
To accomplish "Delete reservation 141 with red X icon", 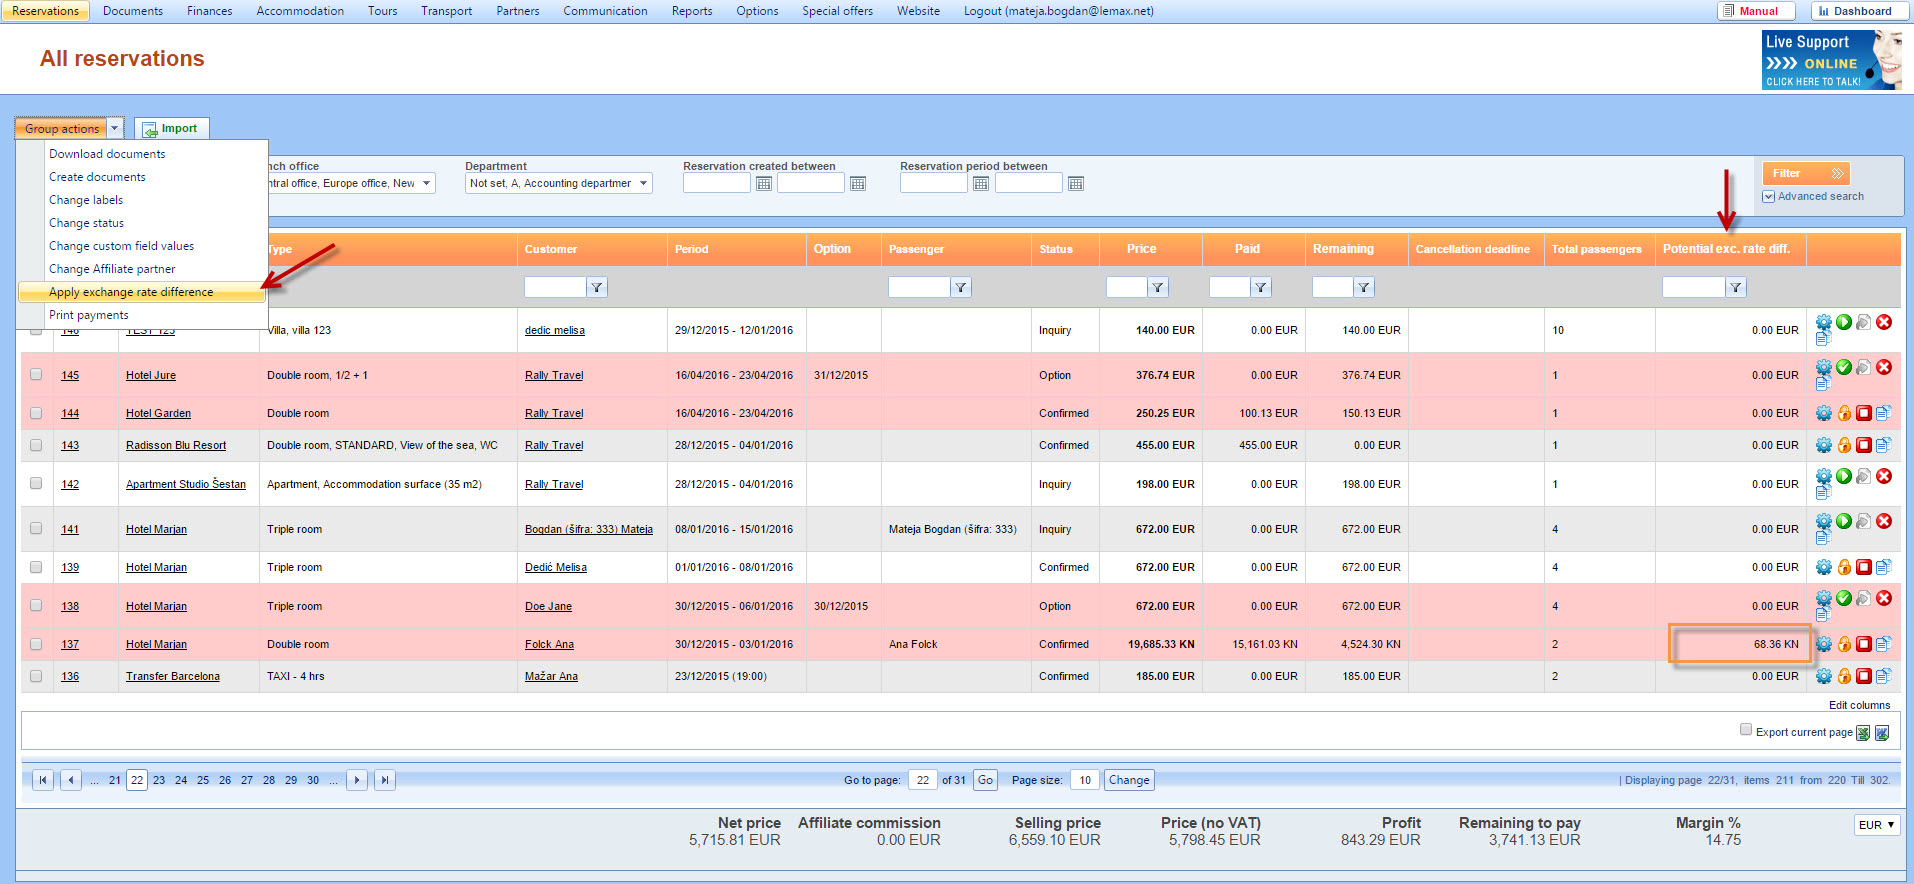I will (x=1884, y=521).
